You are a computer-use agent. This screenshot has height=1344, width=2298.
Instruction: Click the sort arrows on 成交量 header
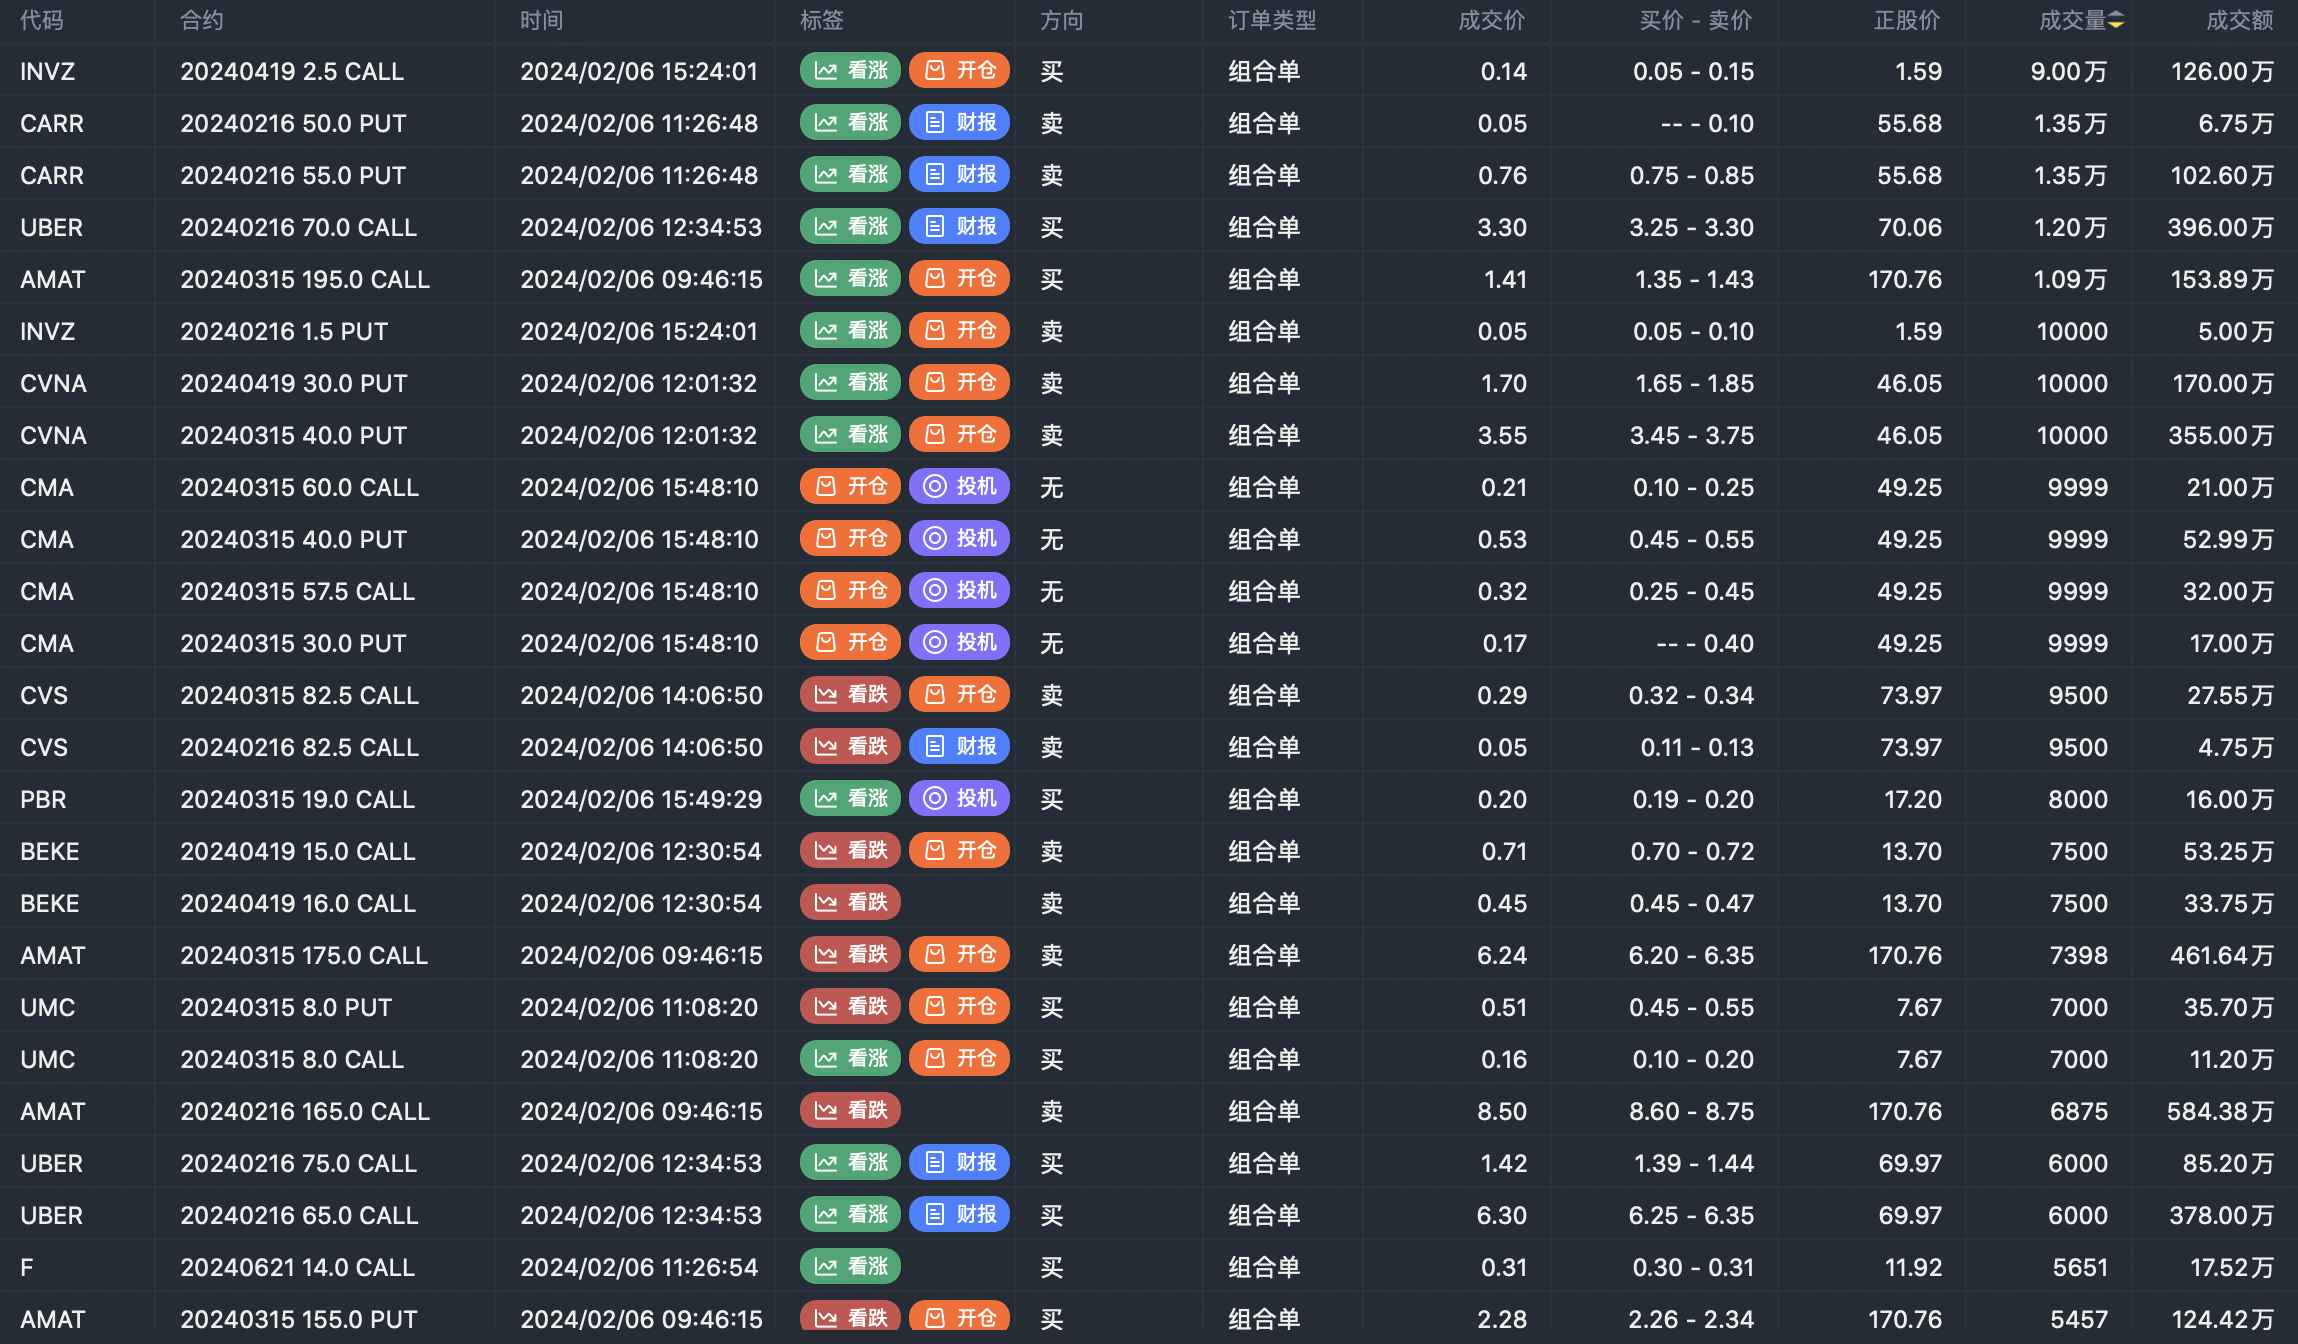[2116, 21]
